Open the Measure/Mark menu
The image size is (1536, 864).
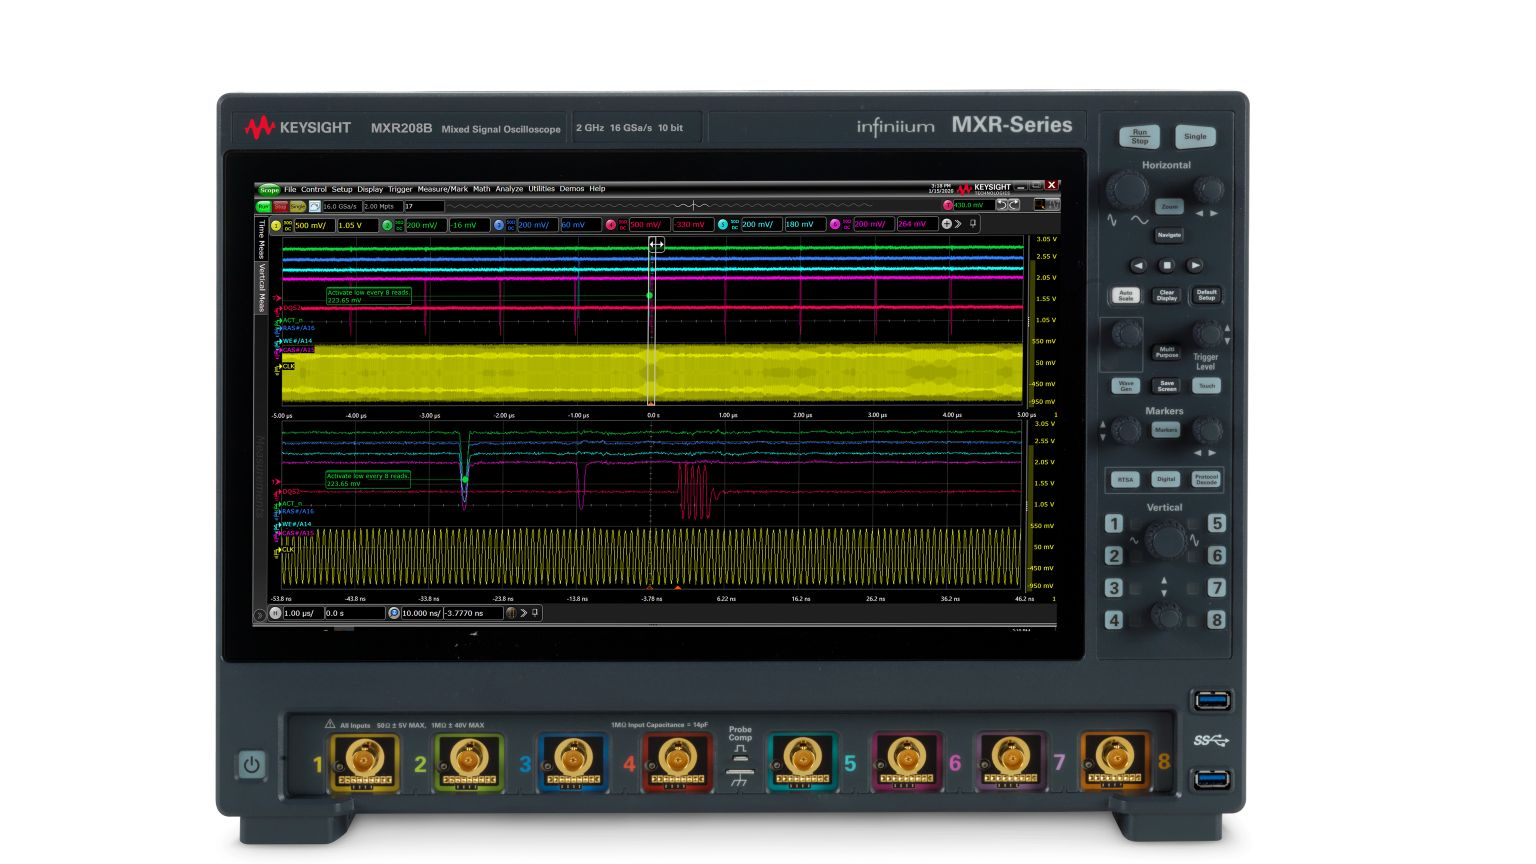pos(442,189)
